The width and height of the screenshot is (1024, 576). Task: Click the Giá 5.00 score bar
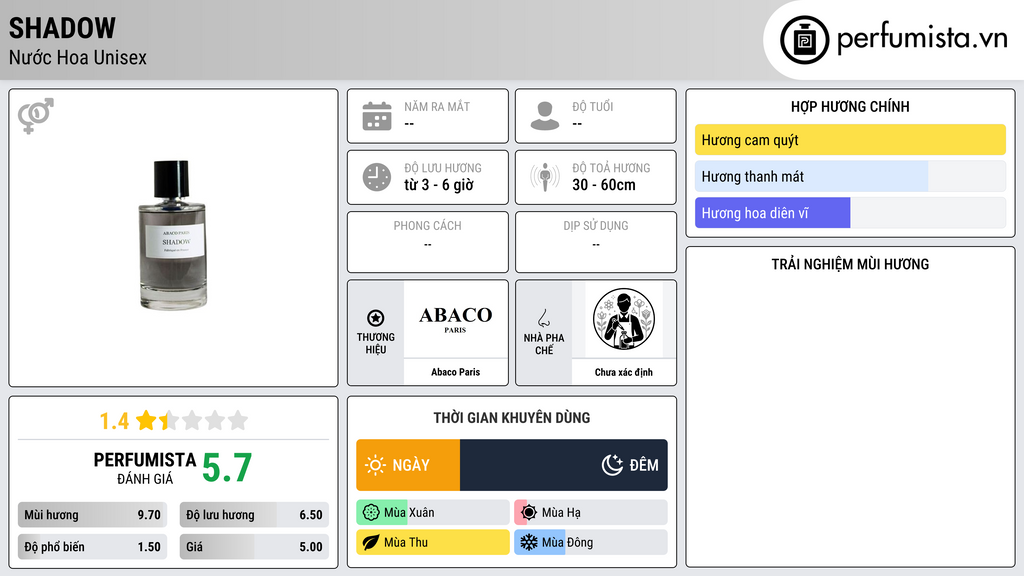pyautogui.click(x=254, y=547)
